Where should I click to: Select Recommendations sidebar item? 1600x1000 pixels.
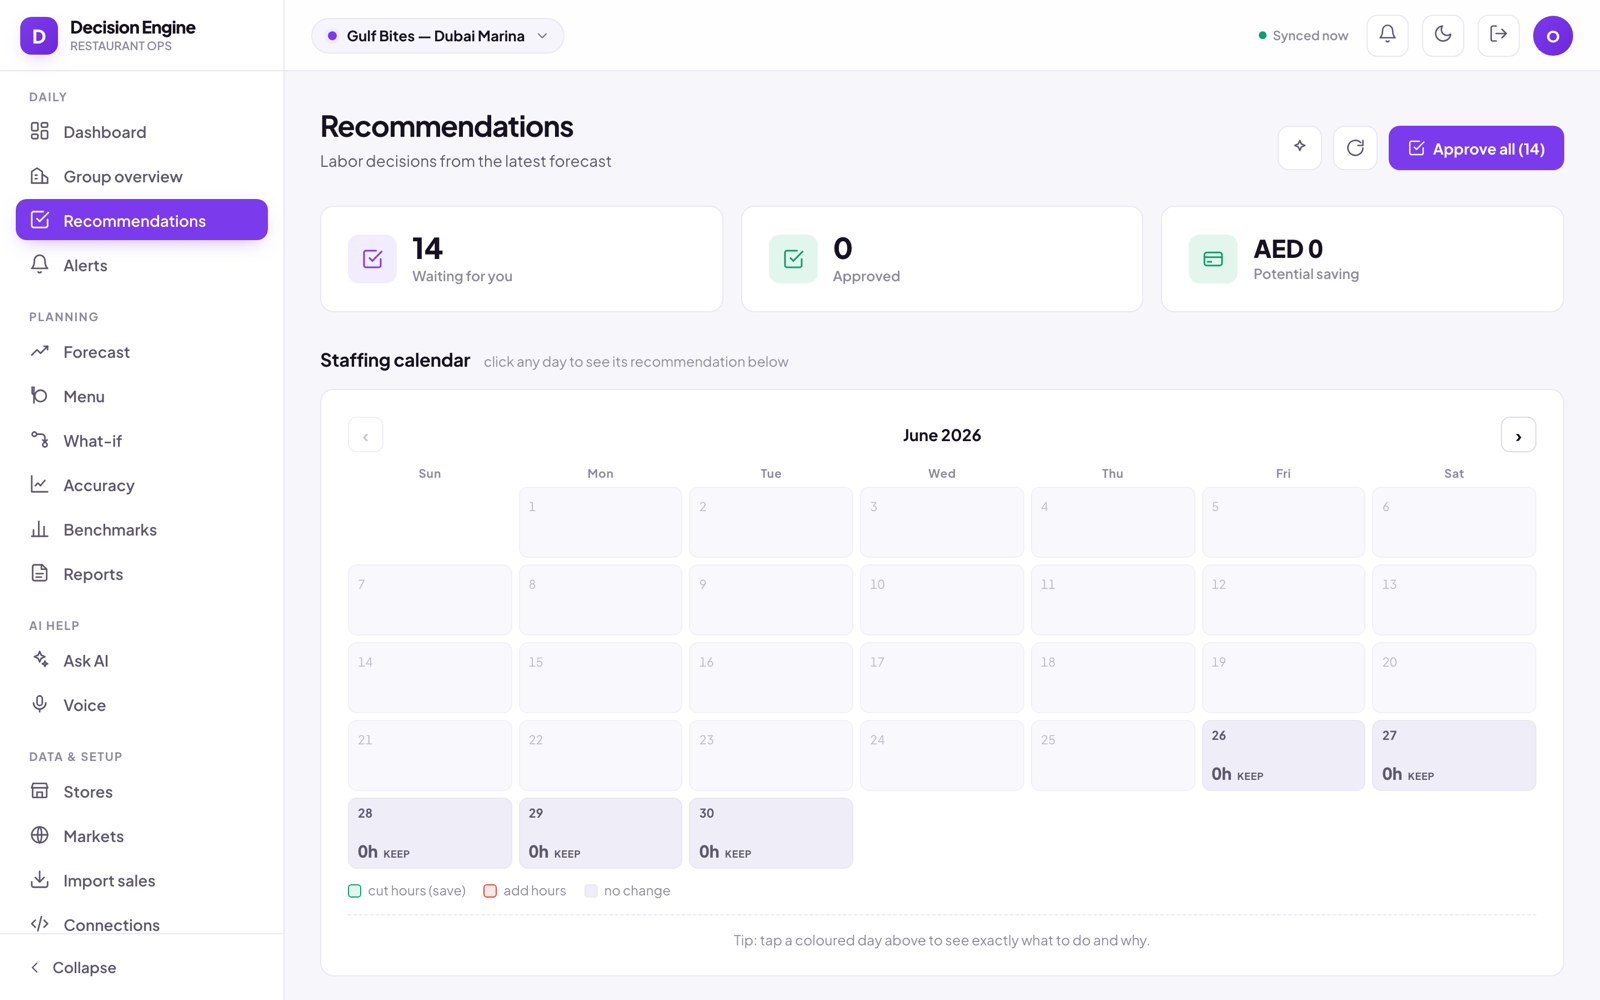click(x=142, y=220)
